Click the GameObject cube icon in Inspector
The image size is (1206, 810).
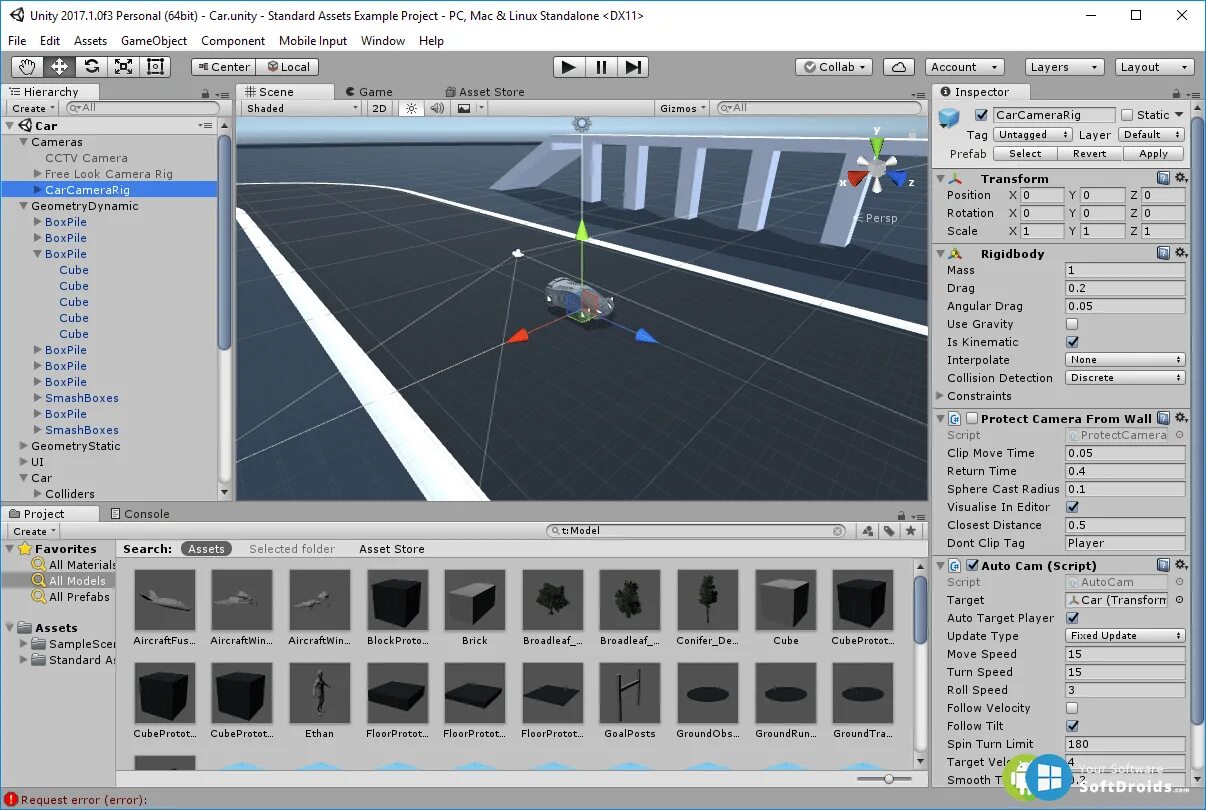coord(949,119)
